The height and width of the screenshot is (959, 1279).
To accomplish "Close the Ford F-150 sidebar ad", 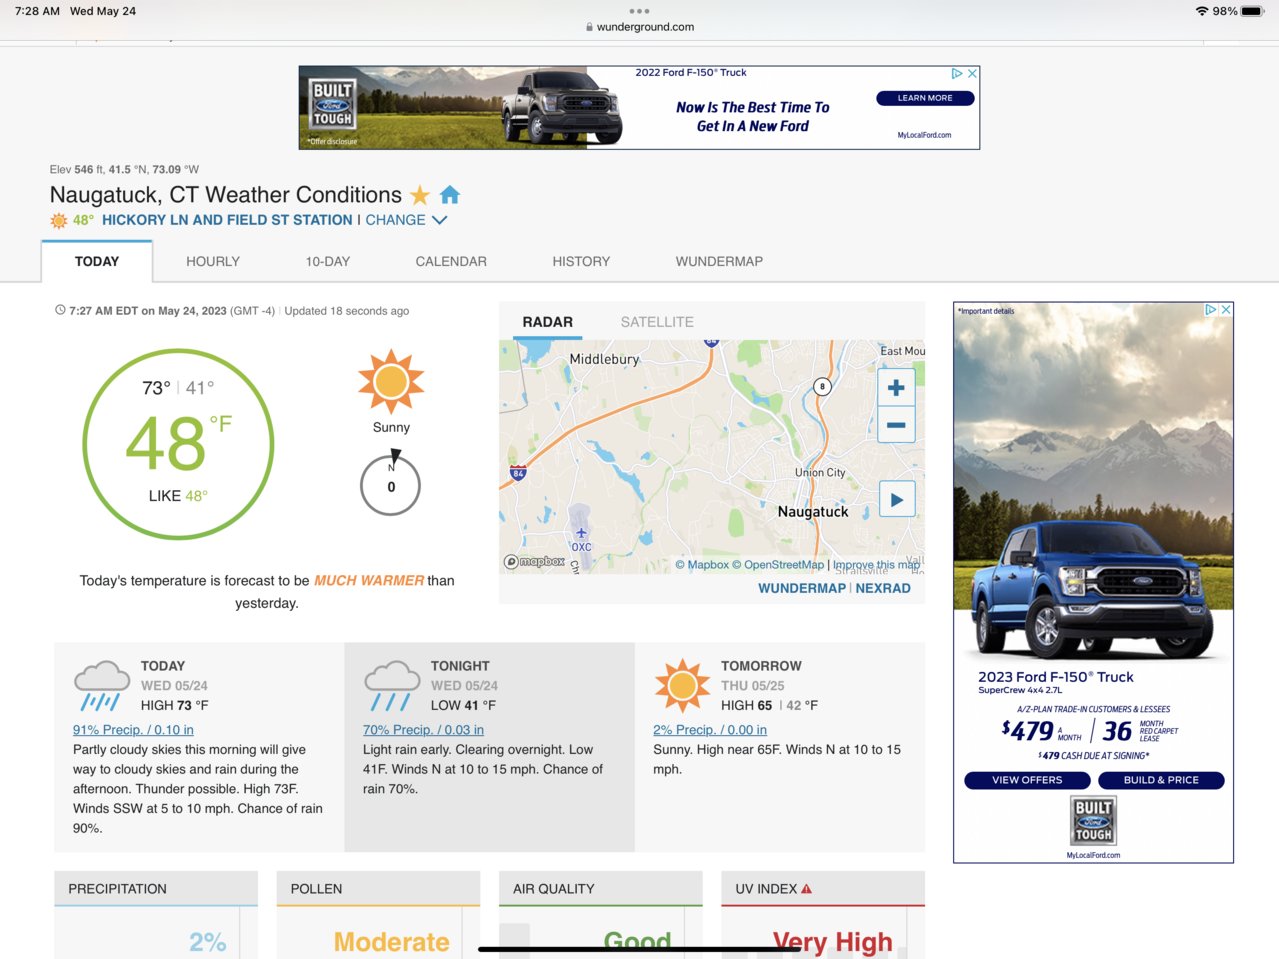I will (1226, 310).
